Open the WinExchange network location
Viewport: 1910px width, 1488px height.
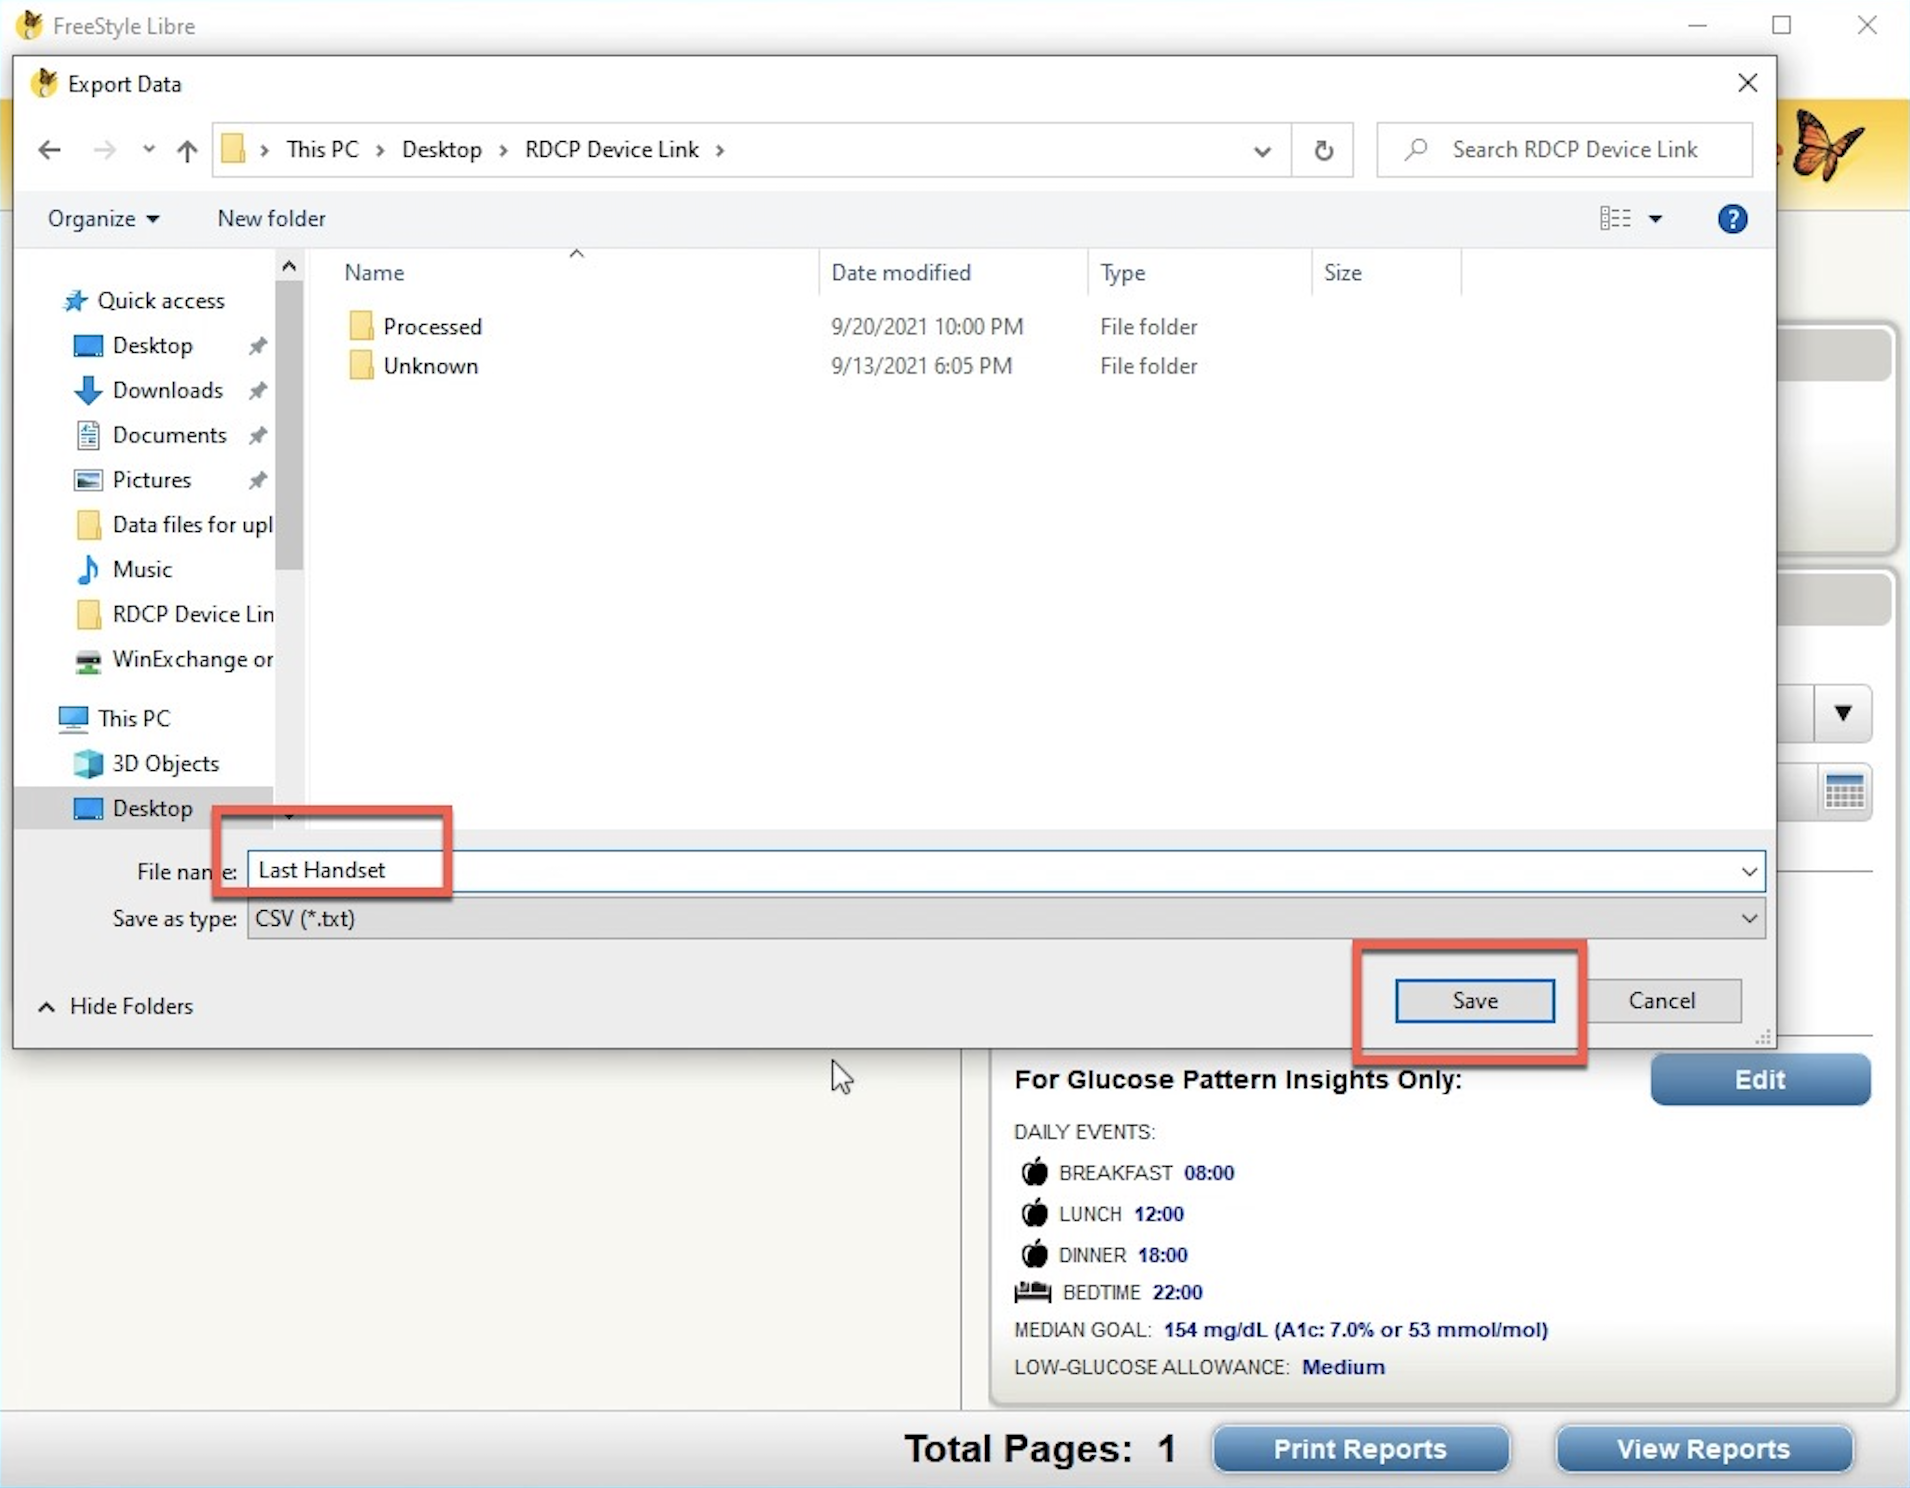click(174, 660)
